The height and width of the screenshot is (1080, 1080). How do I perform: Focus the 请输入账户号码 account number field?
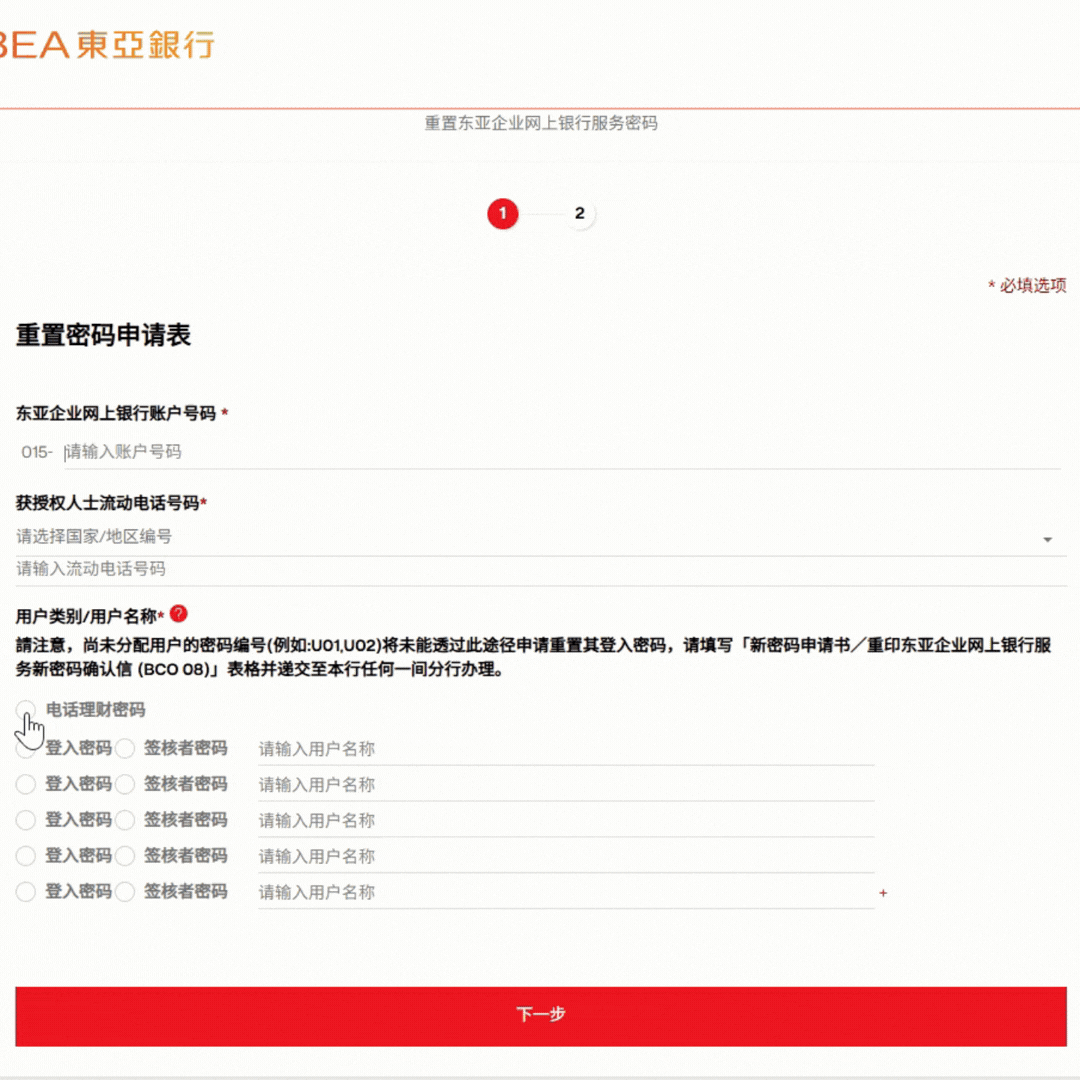[562, 452]
